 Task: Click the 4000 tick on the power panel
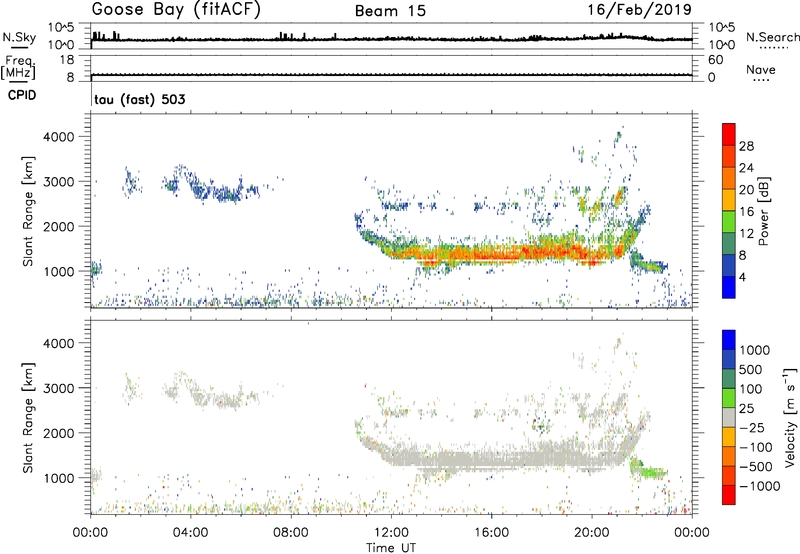click(58, 137)
